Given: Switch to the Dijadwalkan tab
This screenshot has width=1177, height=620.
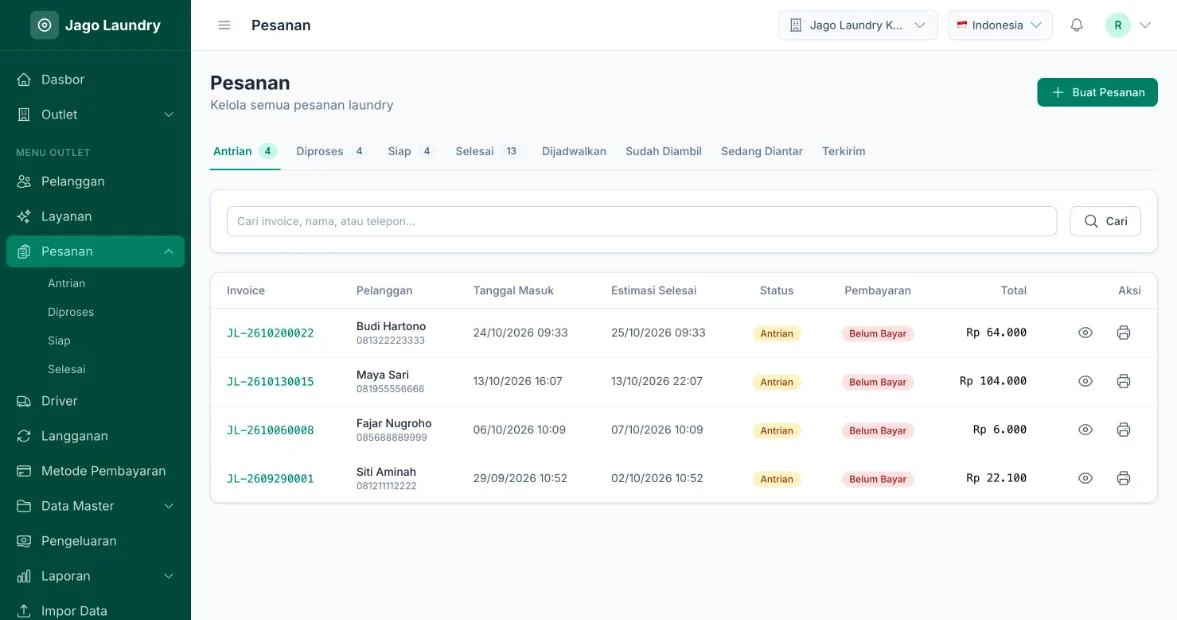Looking at the screenshot, I should pyautogui.click(x=574, y=151).
